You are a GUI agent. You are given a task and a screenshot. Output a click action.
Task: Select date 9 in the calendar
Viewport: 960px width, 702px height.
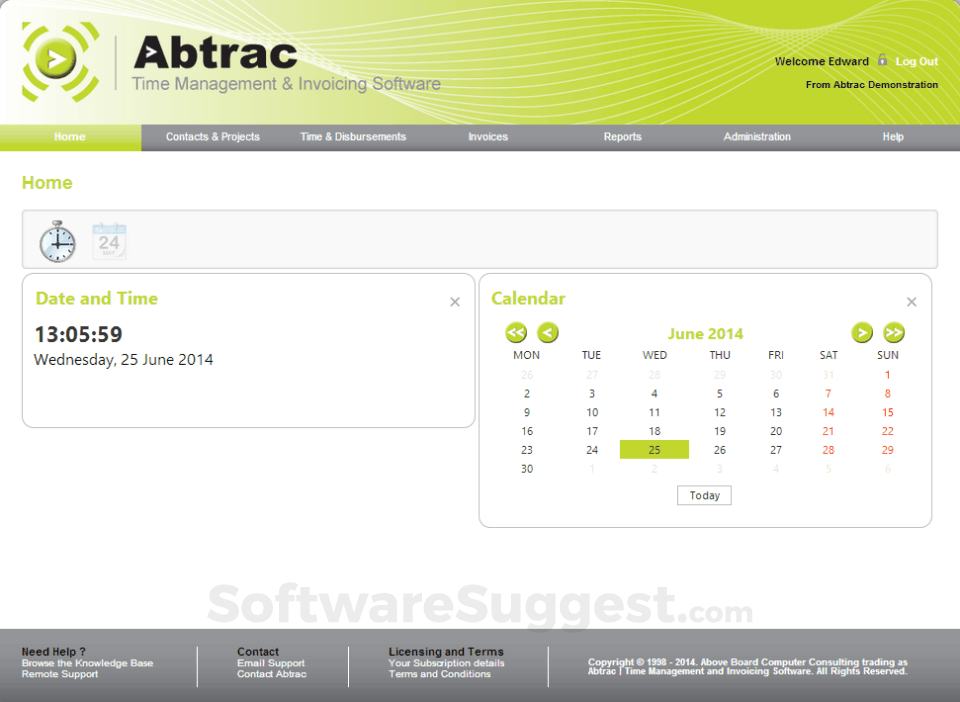(527, 413)
